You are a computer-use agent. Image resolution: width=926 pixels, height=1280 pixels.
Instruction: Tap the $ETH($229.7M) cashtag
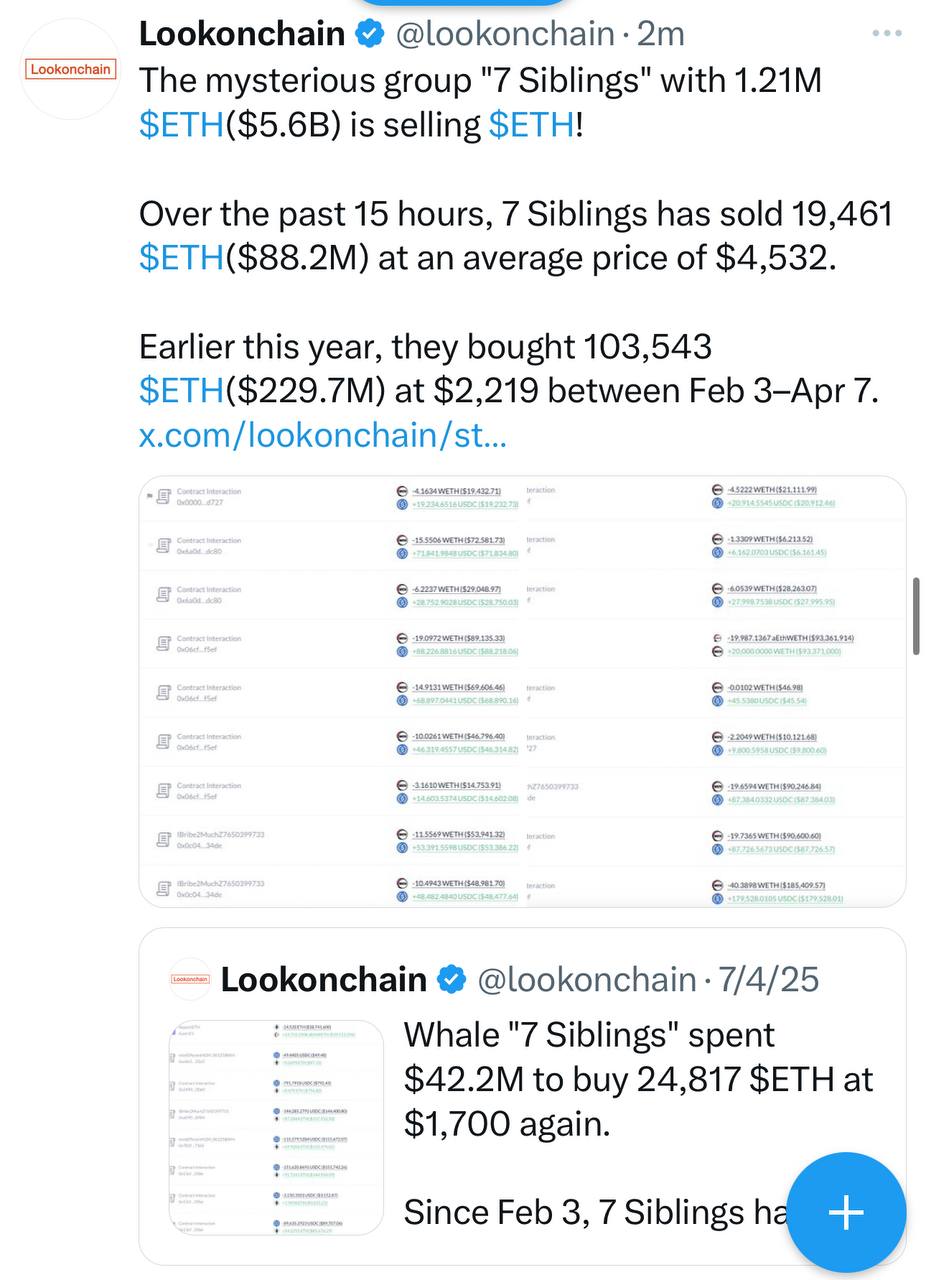[x=181, y=390]
